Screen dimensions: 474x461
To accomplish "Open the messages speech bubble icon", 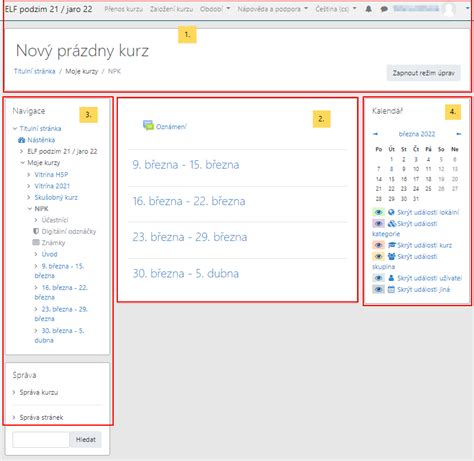I will point(384,9).
